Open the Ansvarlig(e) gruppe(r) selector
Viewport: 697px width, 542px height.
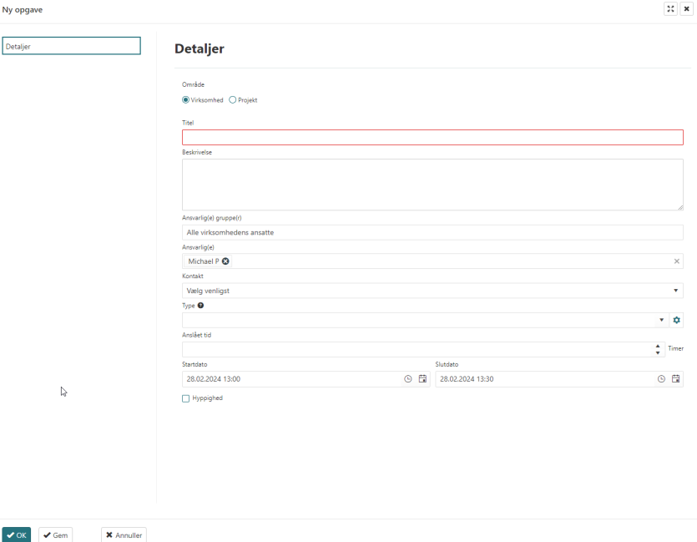coord(432,232)
